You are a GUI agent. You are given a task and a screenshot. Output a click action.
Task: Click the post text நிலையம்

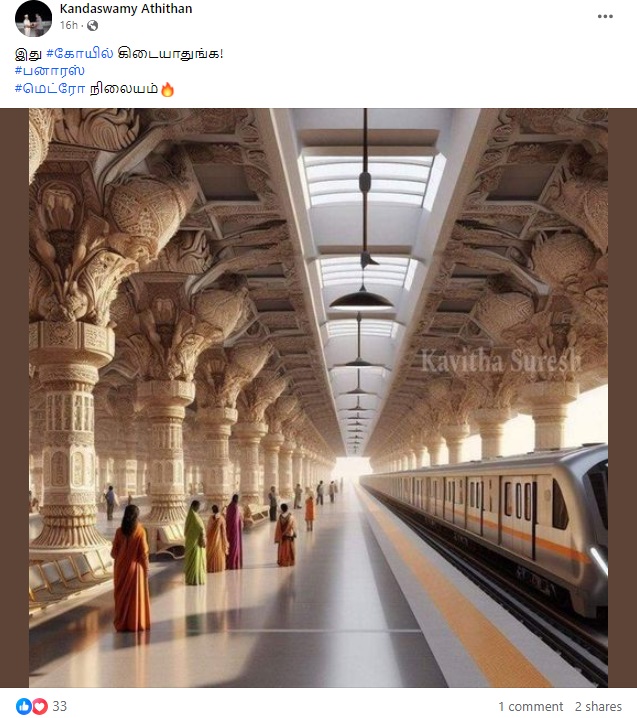(124, 88)
